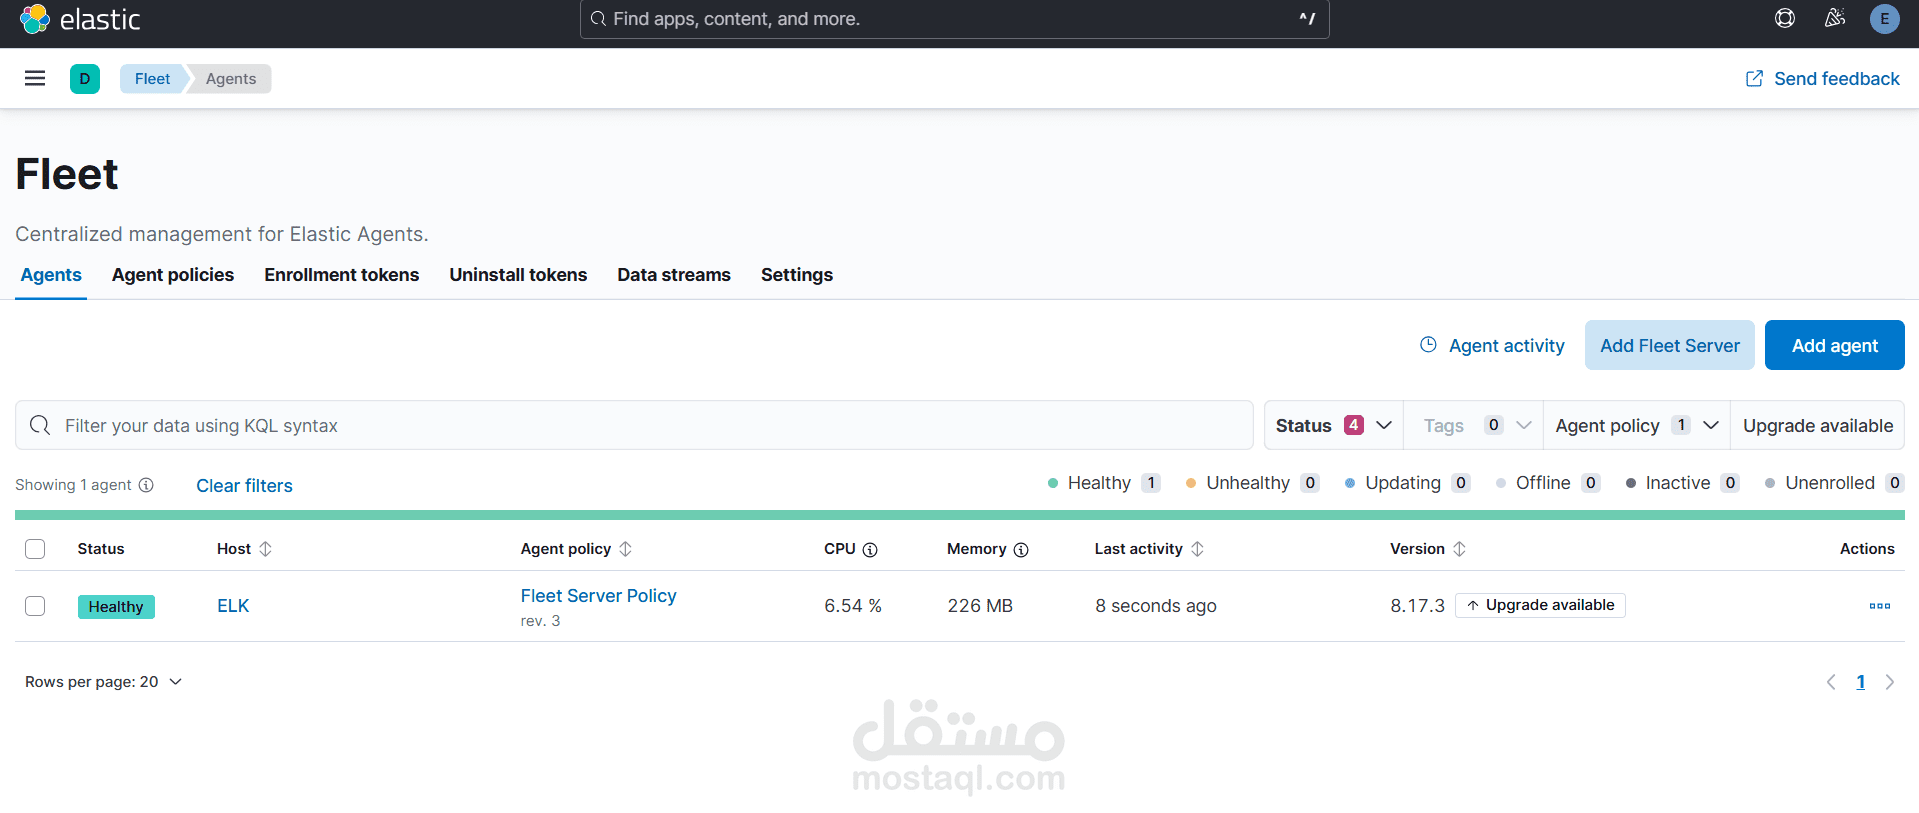
Task: Click Add Fleet Server button
Action: coord(1670,345)
